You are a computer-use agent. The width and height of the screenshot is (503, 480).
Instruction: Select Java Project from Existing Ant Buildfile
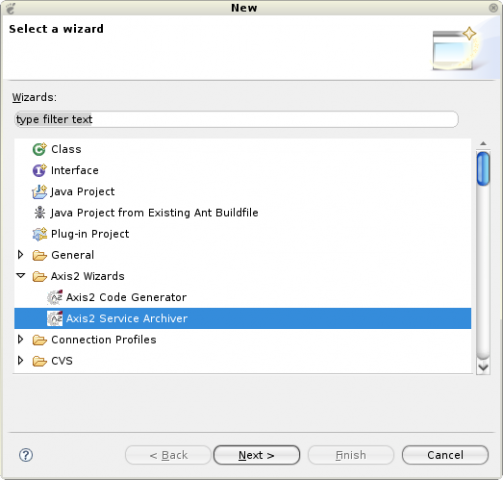(154, 213)
